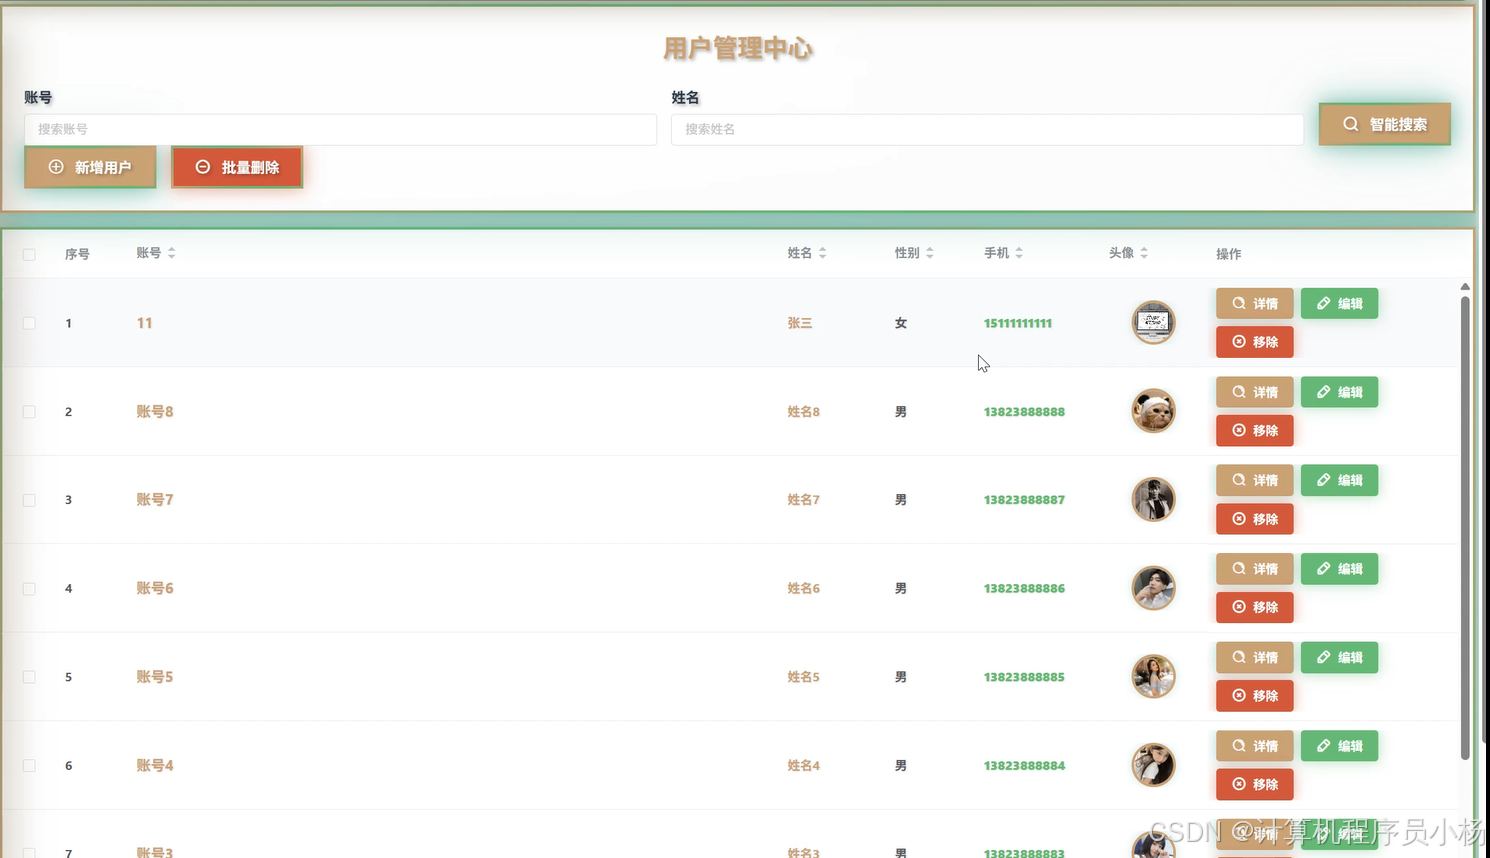The width and height of the screenshot is (1490, 858).
Task: Click 移除 for user 张三
Action: 1254,342
